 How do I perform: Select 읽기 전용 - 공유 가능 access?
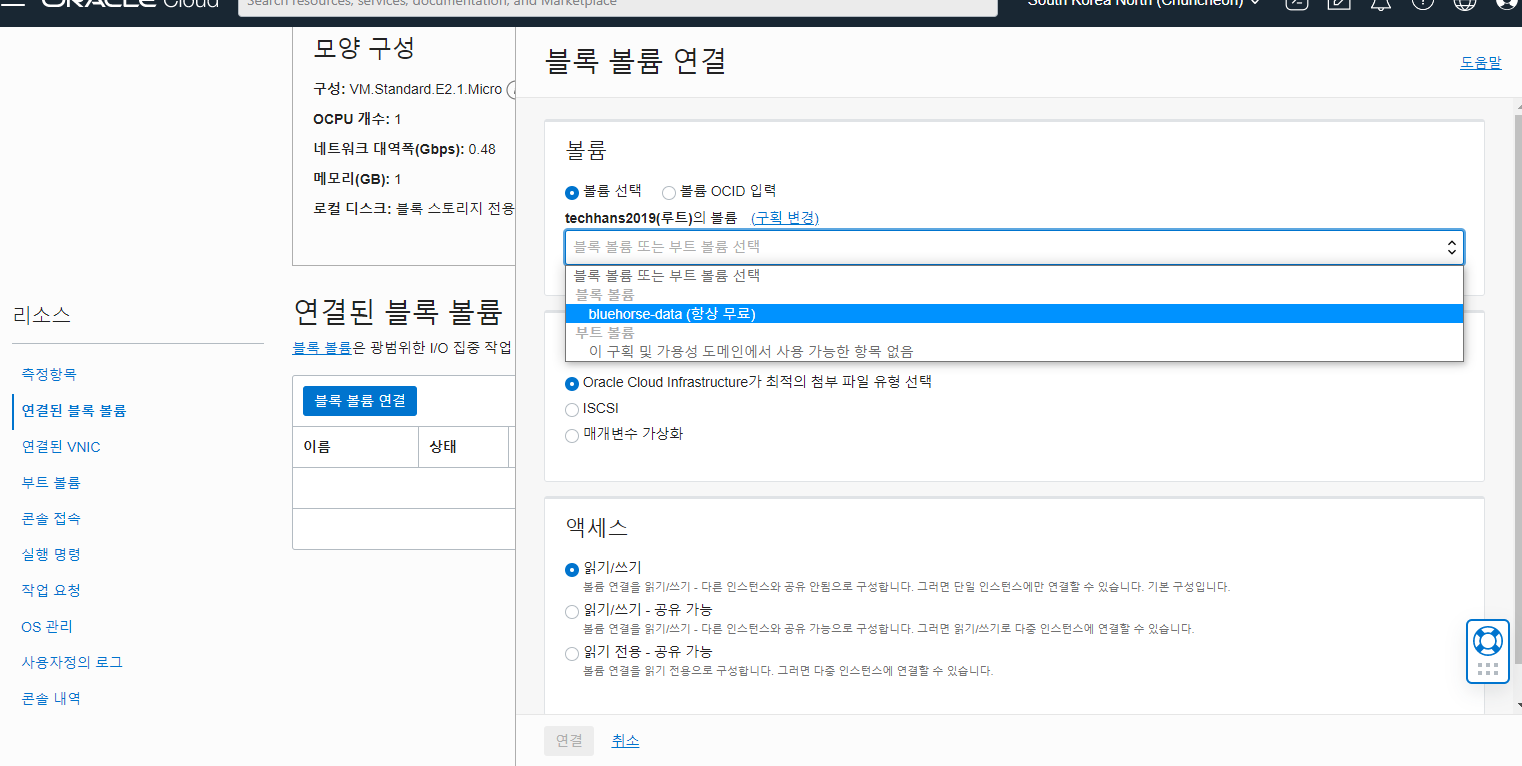pos(572,653)
